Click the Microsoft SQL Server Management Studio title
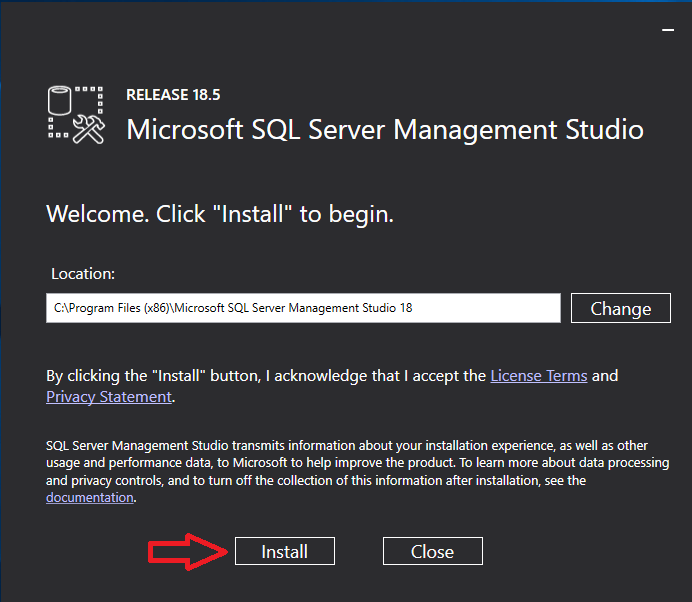Image resolution: width=692 pixels, height=602 pixels. point(385,130)
